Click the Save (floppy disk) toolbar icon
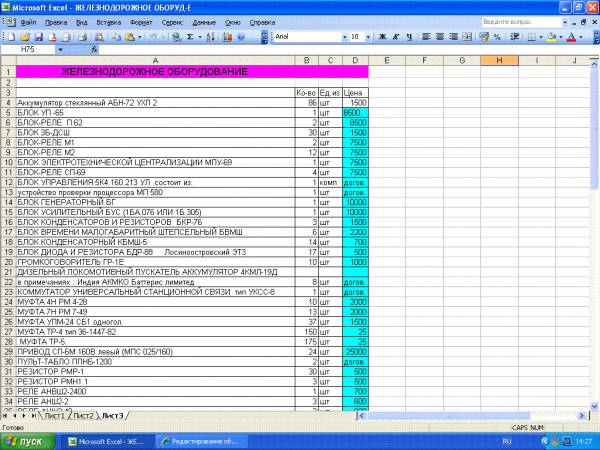600x450 pixels. tap(36, 36)
